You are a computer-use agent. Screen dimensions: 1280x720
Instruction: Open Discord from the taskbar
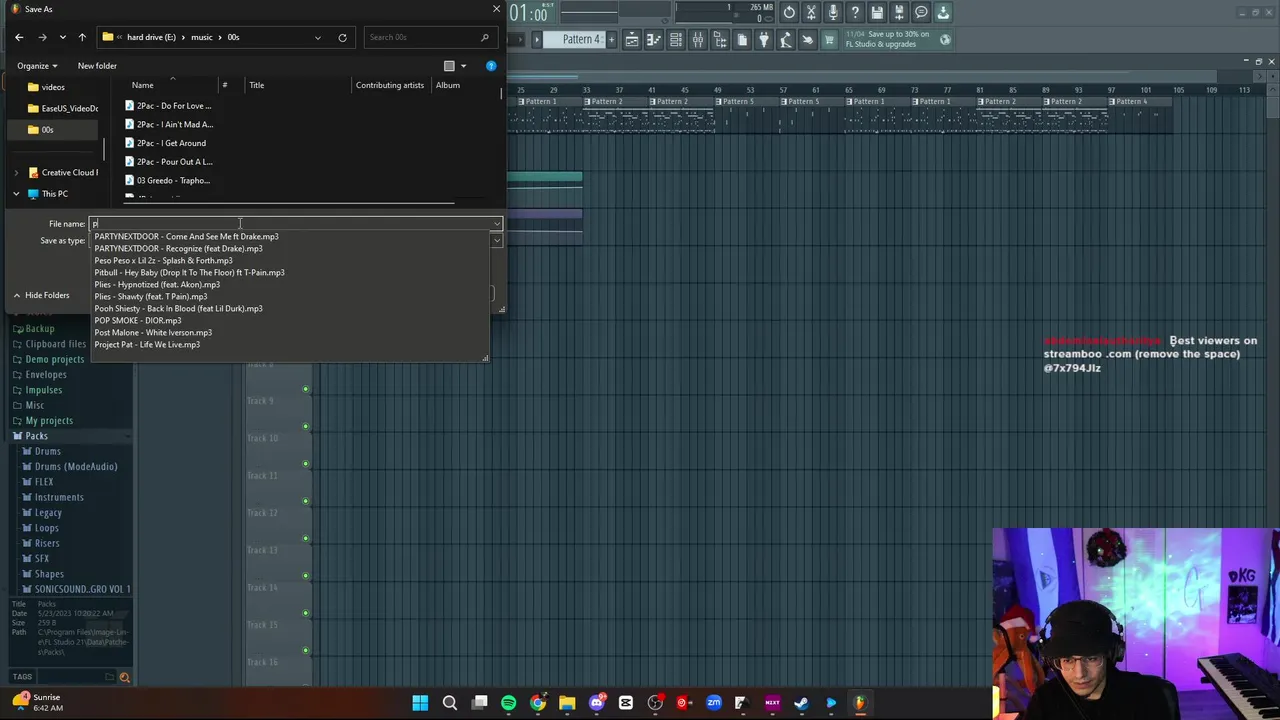[597, 703]
